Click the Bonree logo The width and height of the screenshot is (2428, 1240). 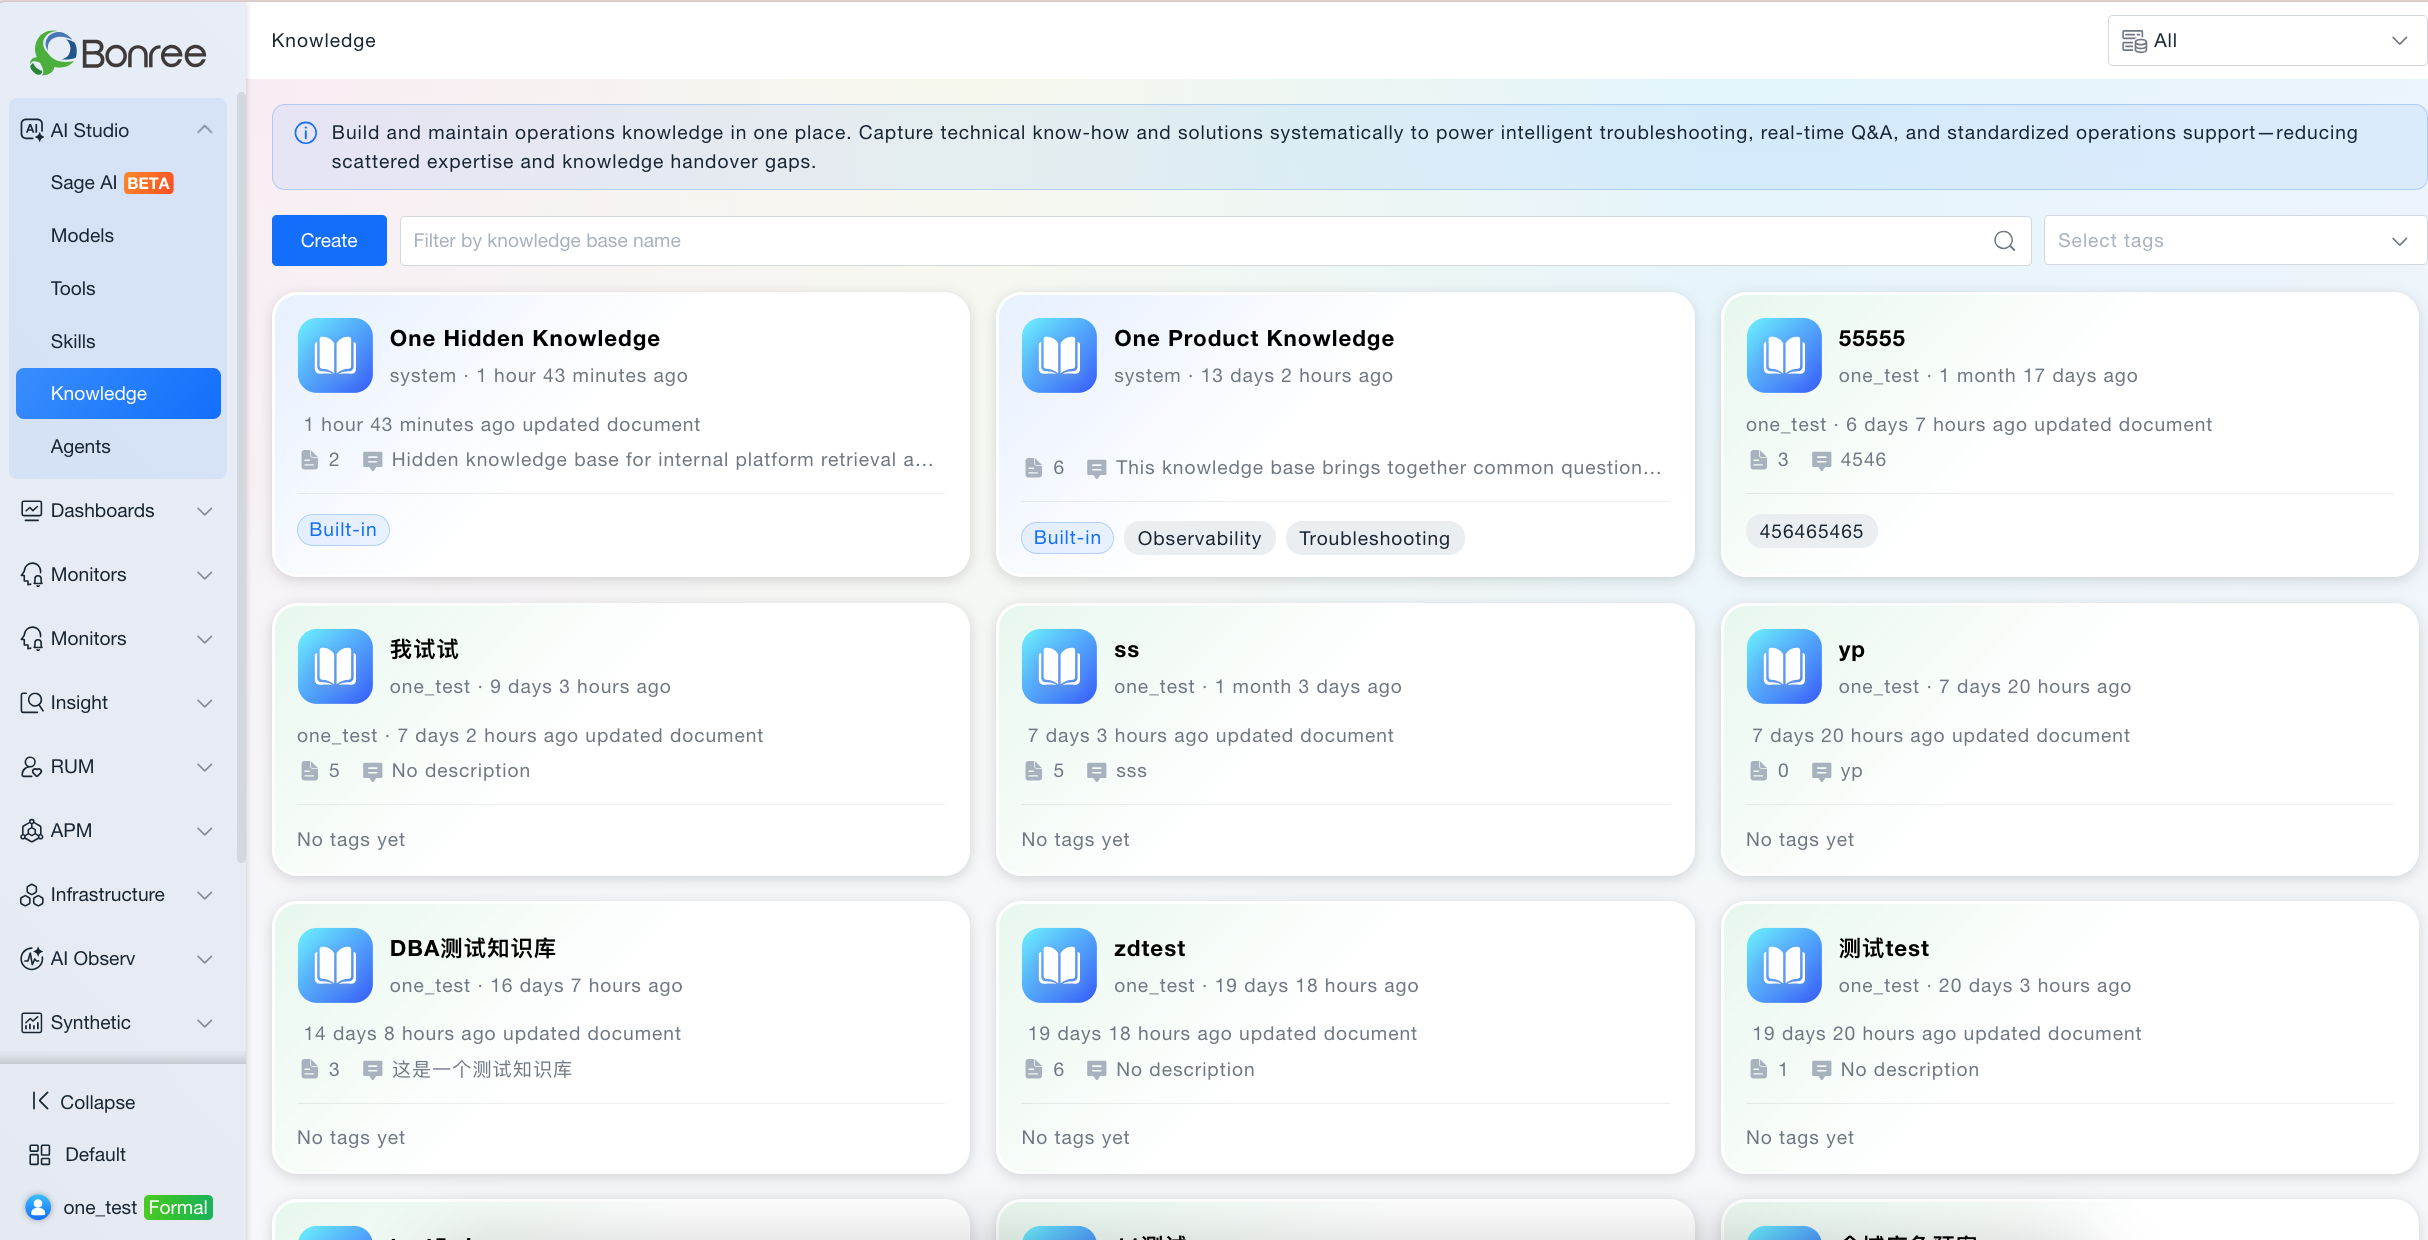coord(118,53)
